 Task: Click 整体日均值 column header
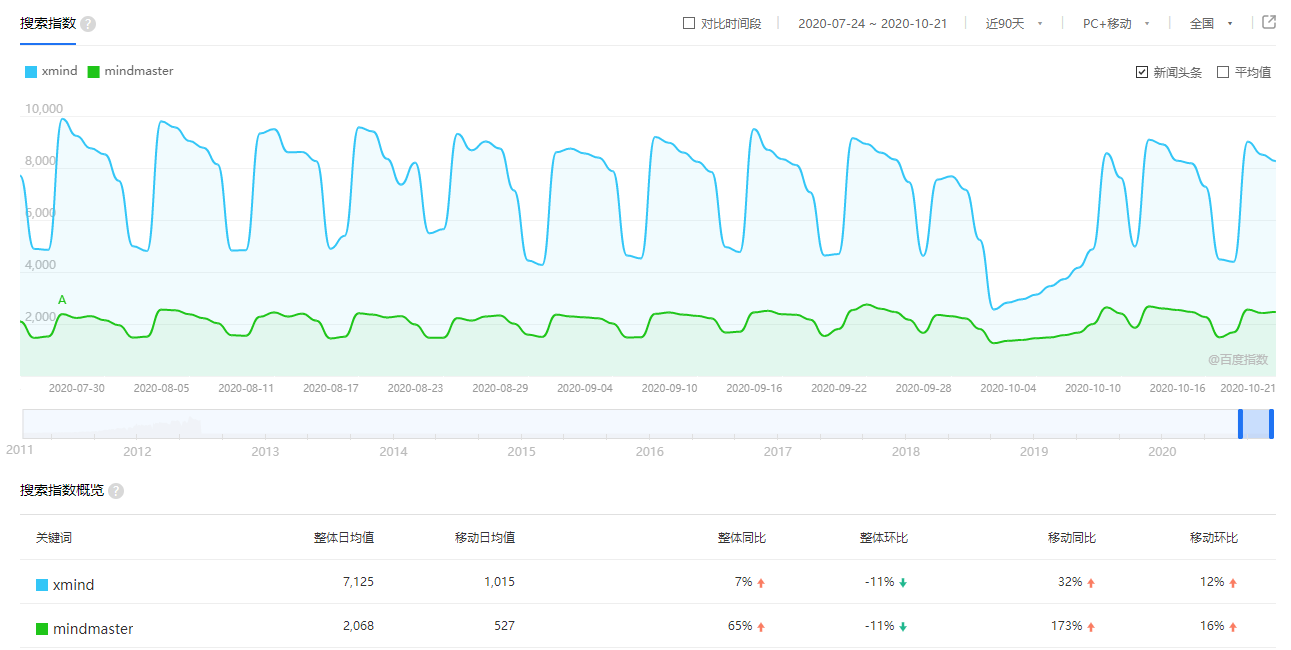click(x=344, y=538)
